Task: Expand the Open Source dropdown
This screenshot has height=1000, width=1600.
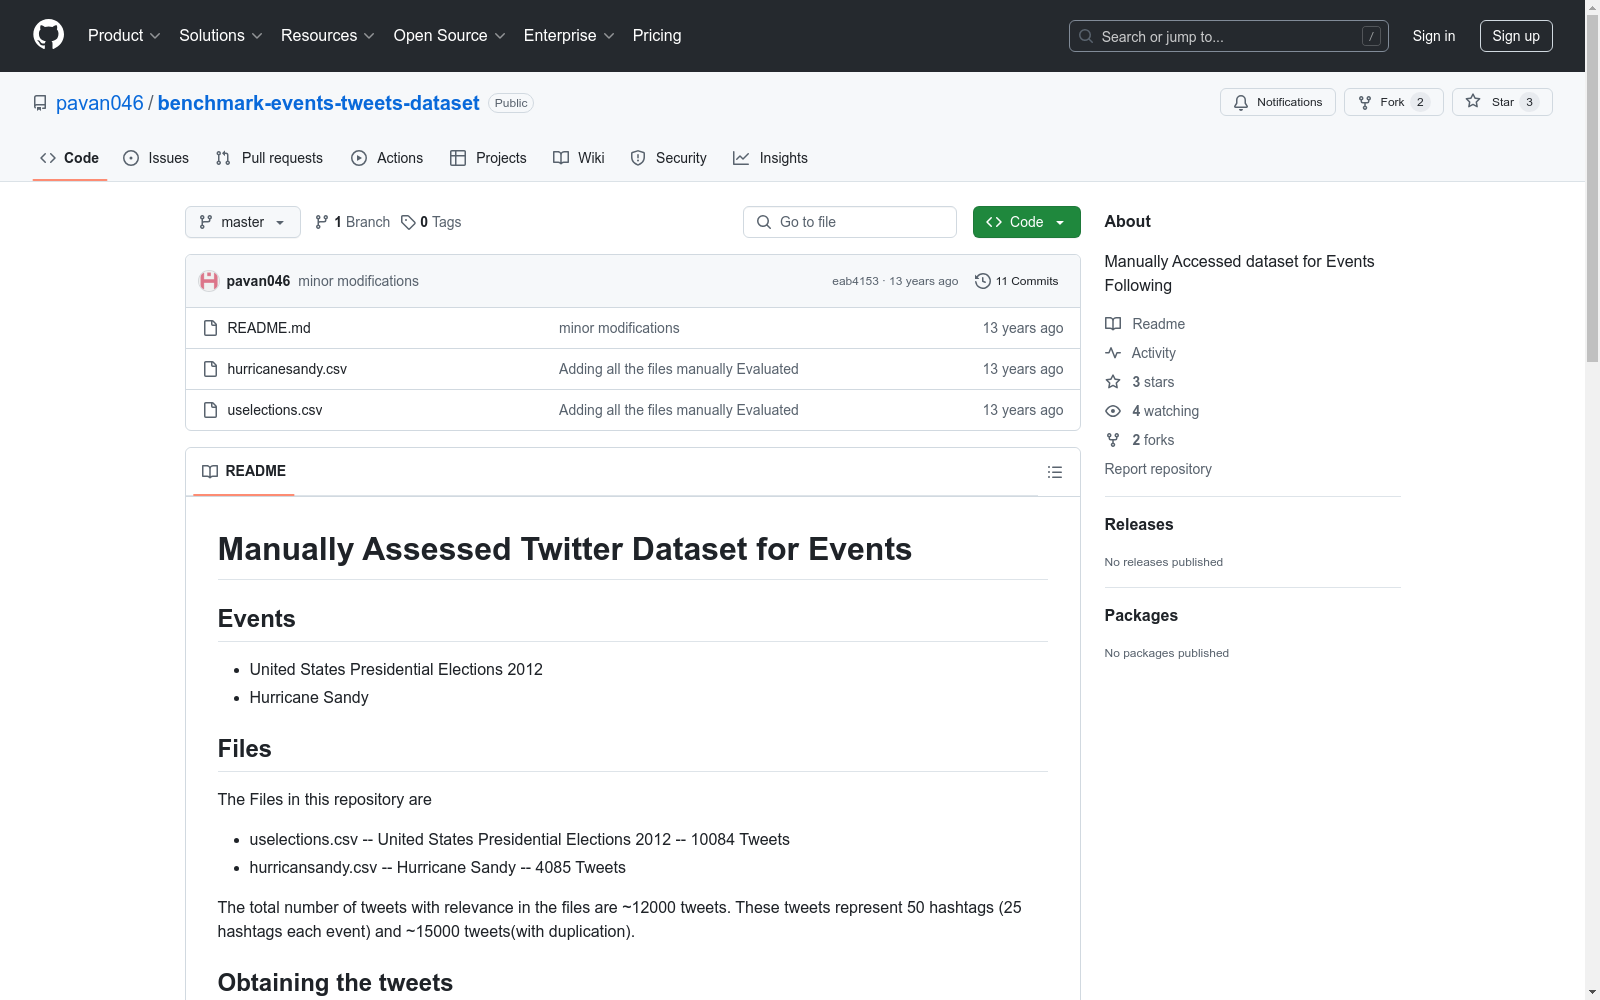Action: click(x=450, y=36)
